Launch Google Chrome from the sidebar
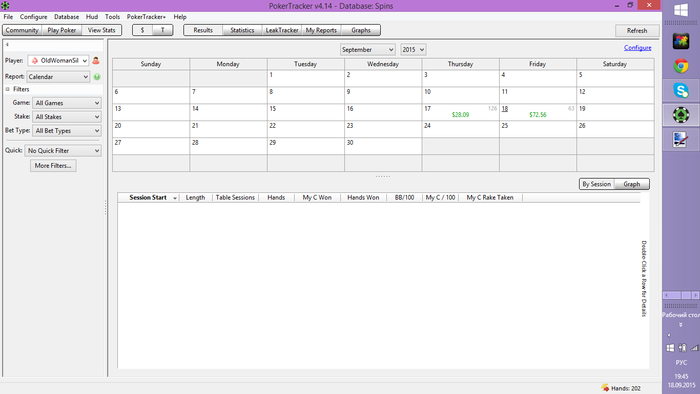 pyautogui.click(x=681, y=66)
